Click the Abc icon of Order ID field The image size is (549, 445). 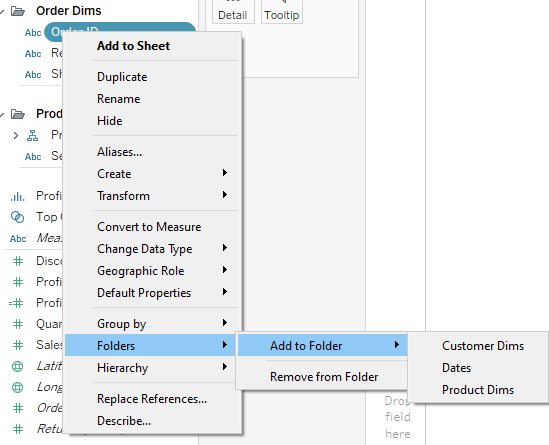click(x=33, y=33)
